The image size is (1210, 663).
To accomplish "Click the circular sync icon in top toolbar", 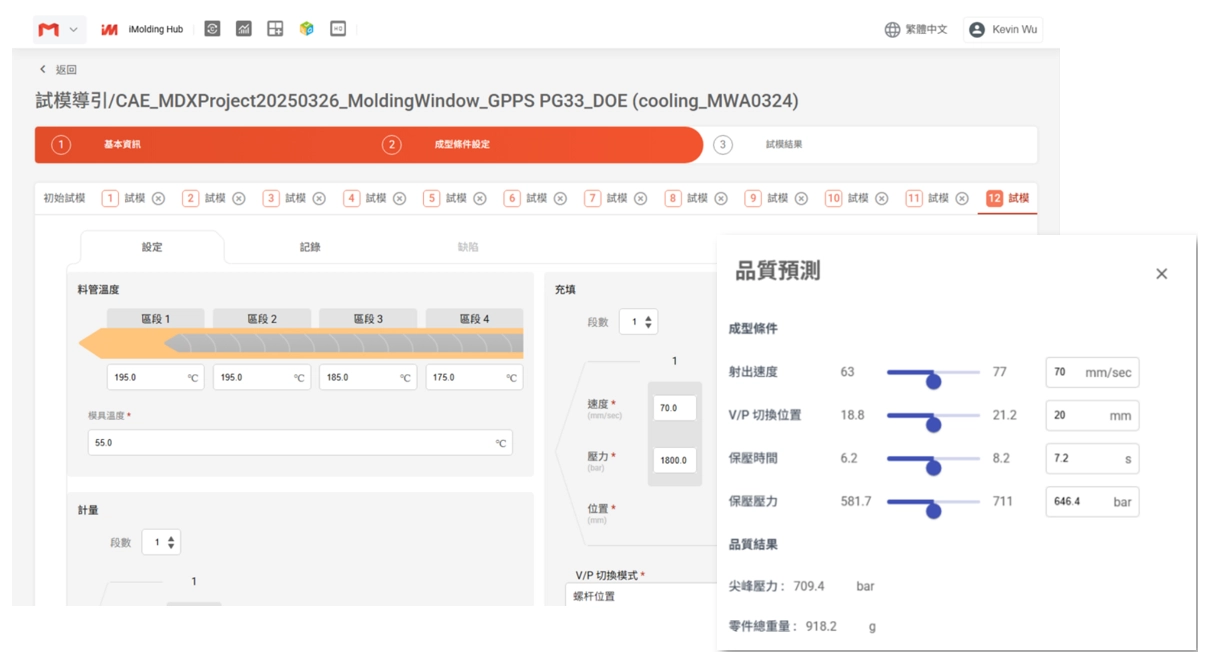I will 212,29.
